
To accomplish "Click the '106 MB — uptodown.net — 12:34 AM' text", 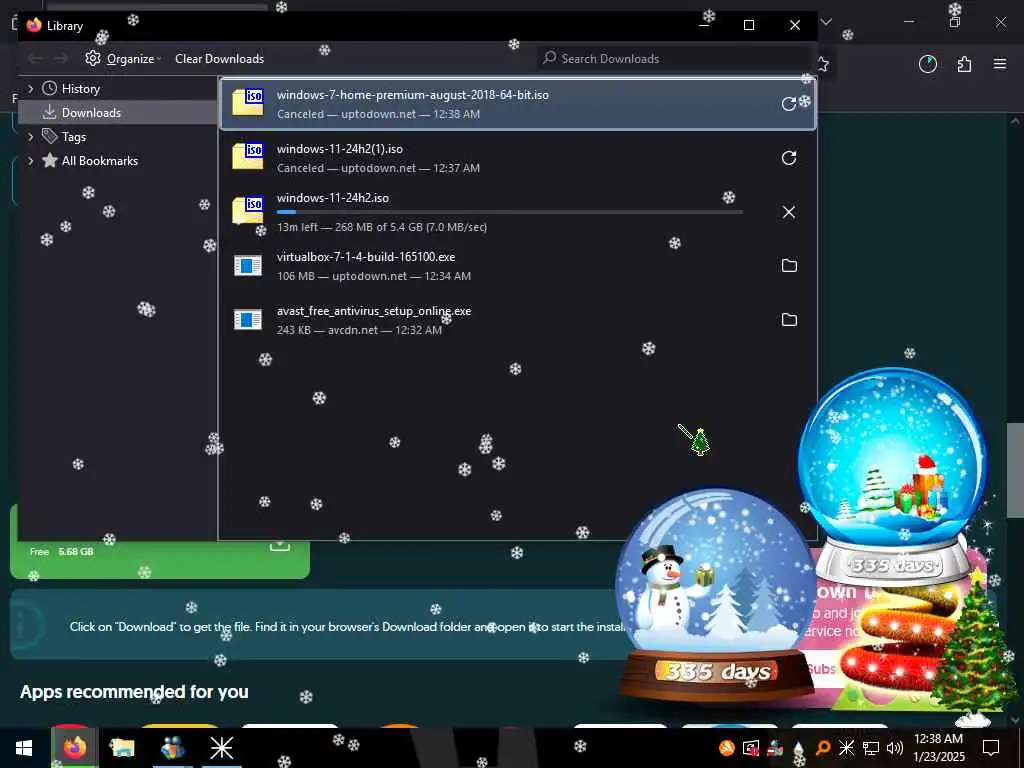I will (374, 276).
